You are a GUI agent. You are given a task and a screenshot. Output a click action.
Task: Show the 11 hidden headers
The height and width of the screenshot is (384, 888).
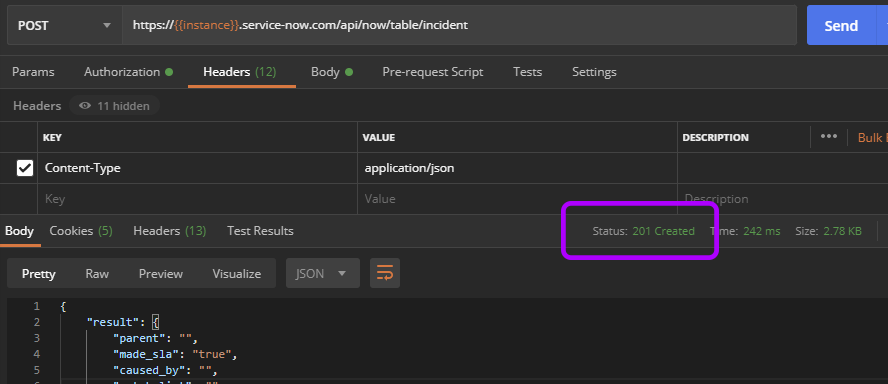click(114, 106)
